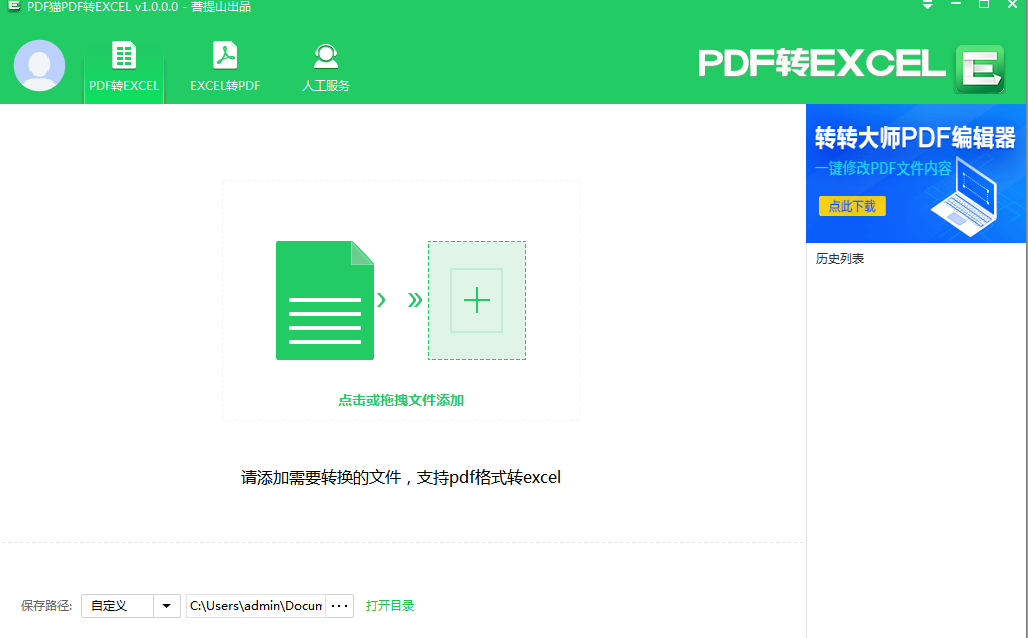This screenshot has width=1028, height=638.
Task: Click 打开目录 to open folder
Action: click(390, 606)
